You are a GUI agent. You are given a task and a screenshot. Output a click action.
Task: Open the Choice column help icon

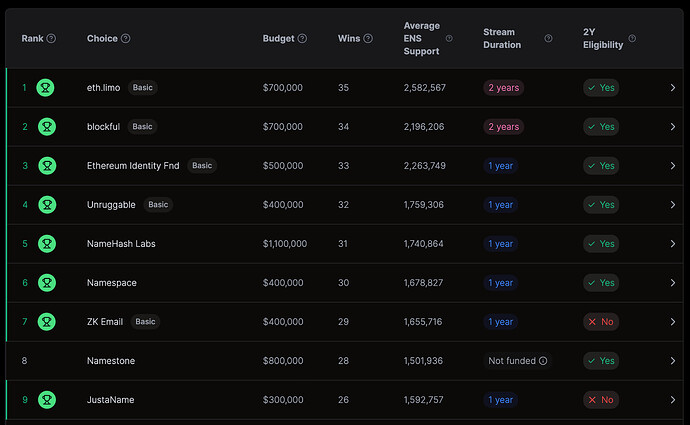tap(125, 38)
